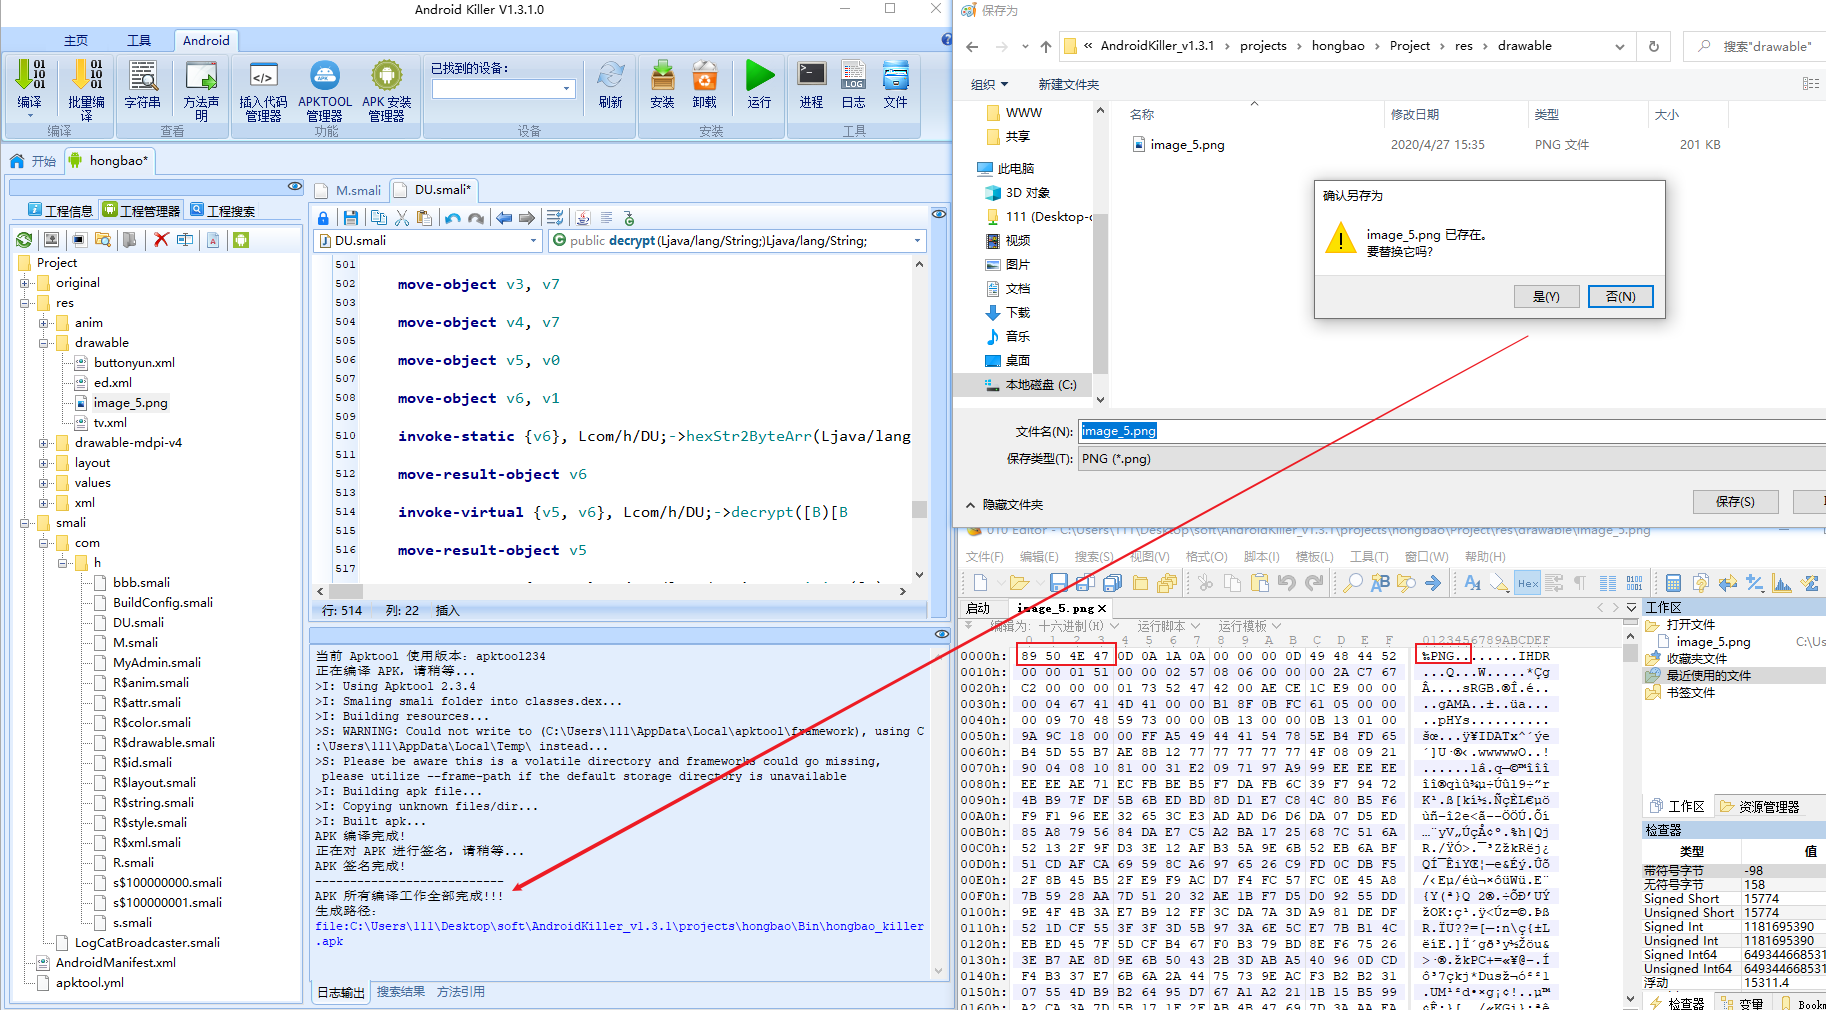The height and width of the screenshot is (1010, 1826).
Task: Toggle Hex mode in hex editor toolbar
Action: [1528, 583]
